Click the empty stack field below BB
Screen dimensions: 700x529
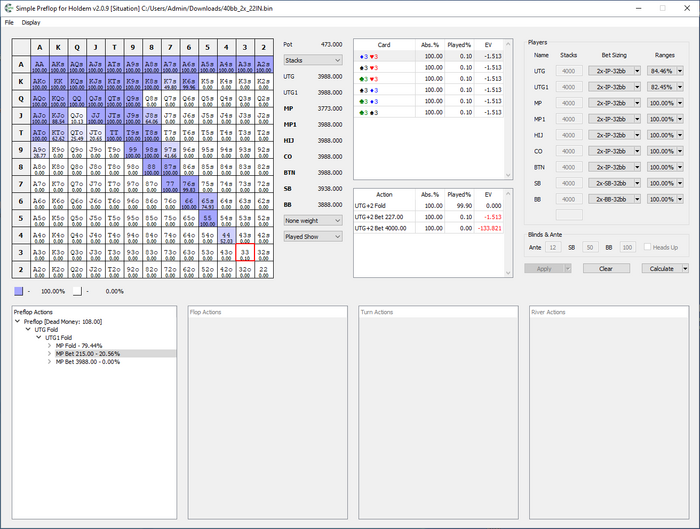click(x=569, y=215)
